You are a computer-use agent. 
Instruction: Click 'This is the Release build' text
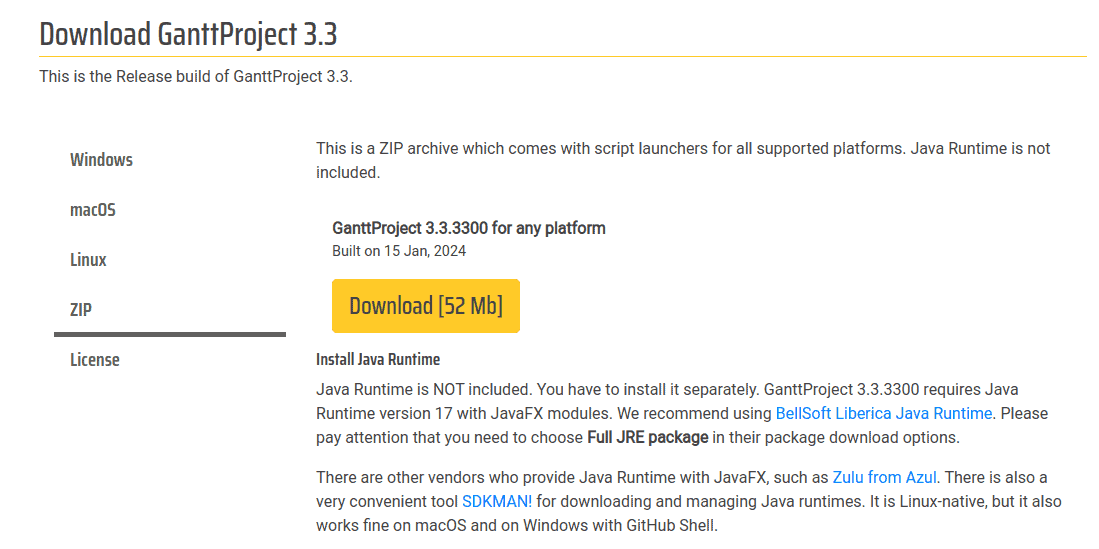click(196, 76)
